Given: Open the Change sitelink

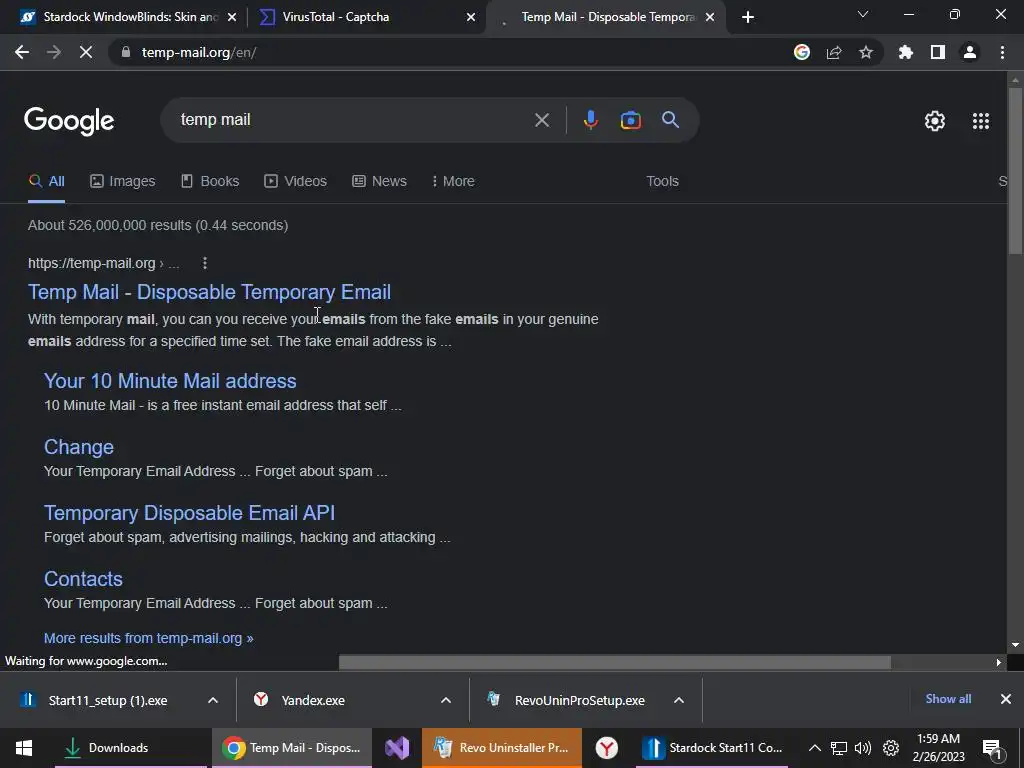Looking at the screenshot, I should point(78,447).
